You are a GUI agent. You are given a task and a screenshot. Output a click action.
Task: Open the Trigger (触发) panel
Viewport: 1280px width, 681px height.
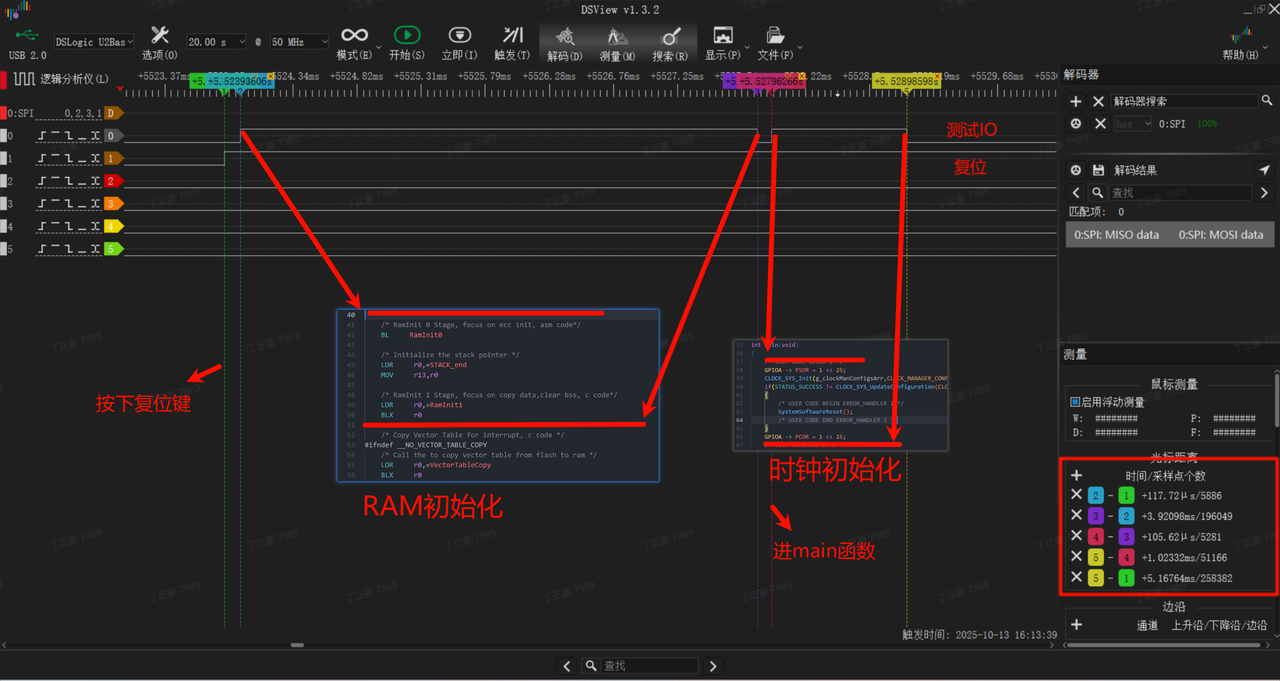click(513, 37)
